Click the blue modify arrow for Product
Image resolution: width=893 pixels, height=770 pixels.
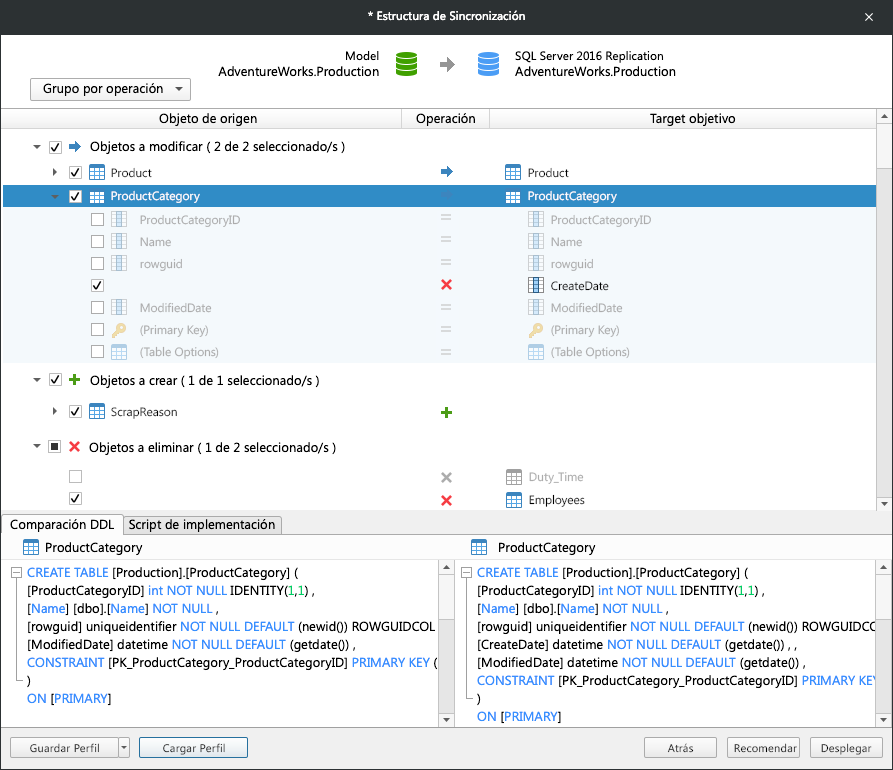[446, 171]
